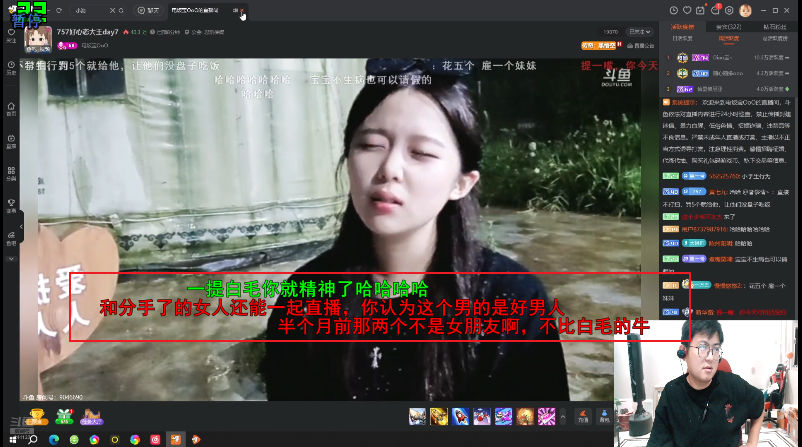802x447 pixels.
Task: Close the live room tab
Action: [242, 10]
